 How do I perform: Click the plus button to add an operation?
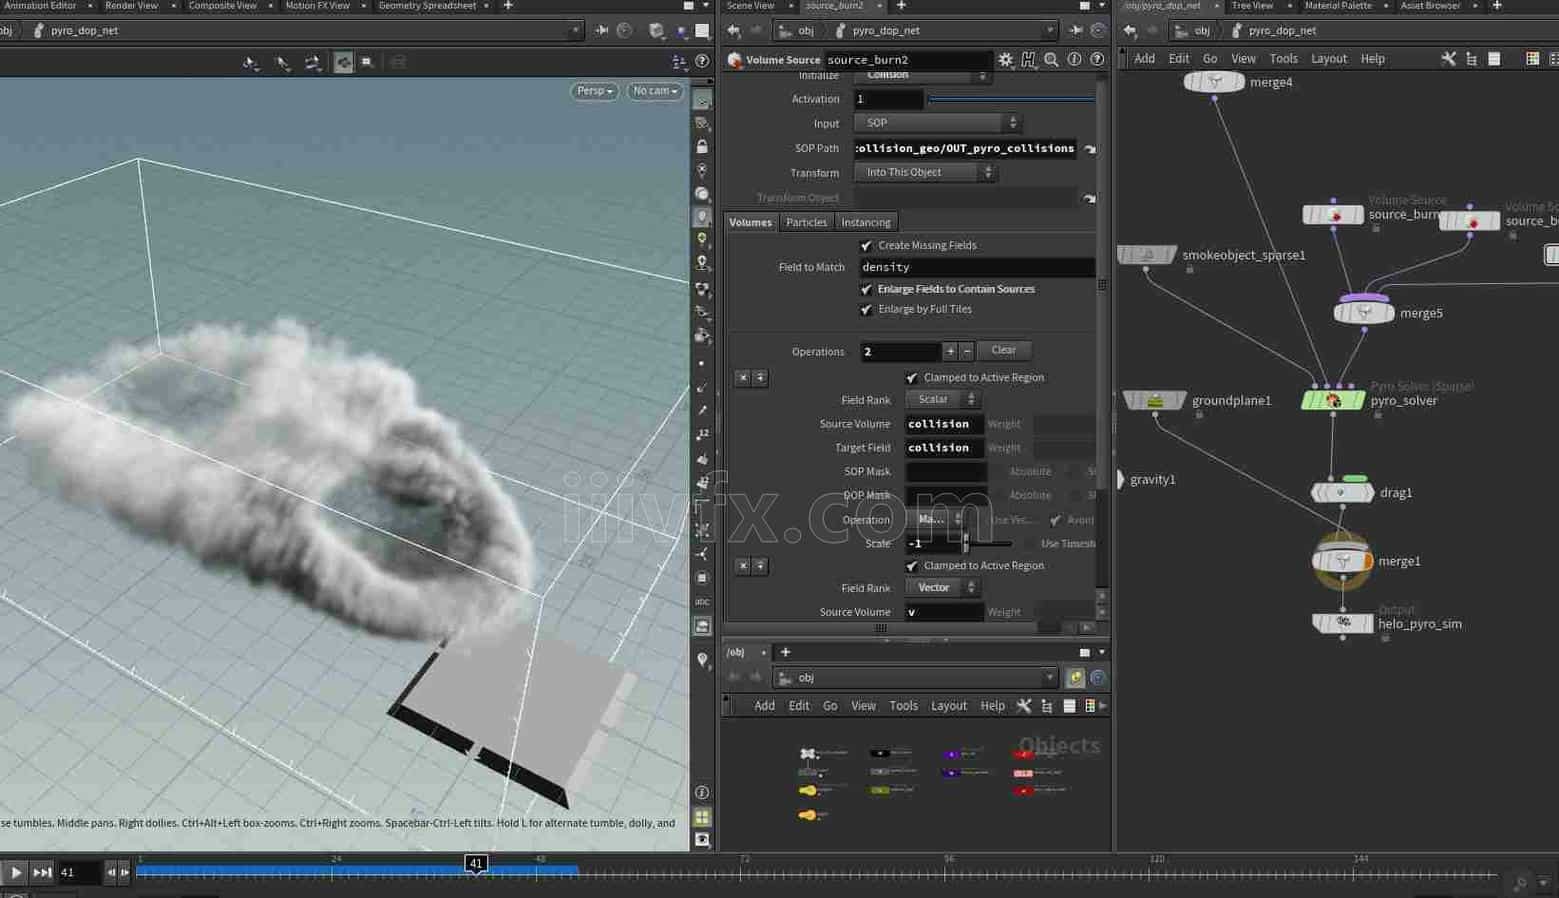(x=950, y=352)
